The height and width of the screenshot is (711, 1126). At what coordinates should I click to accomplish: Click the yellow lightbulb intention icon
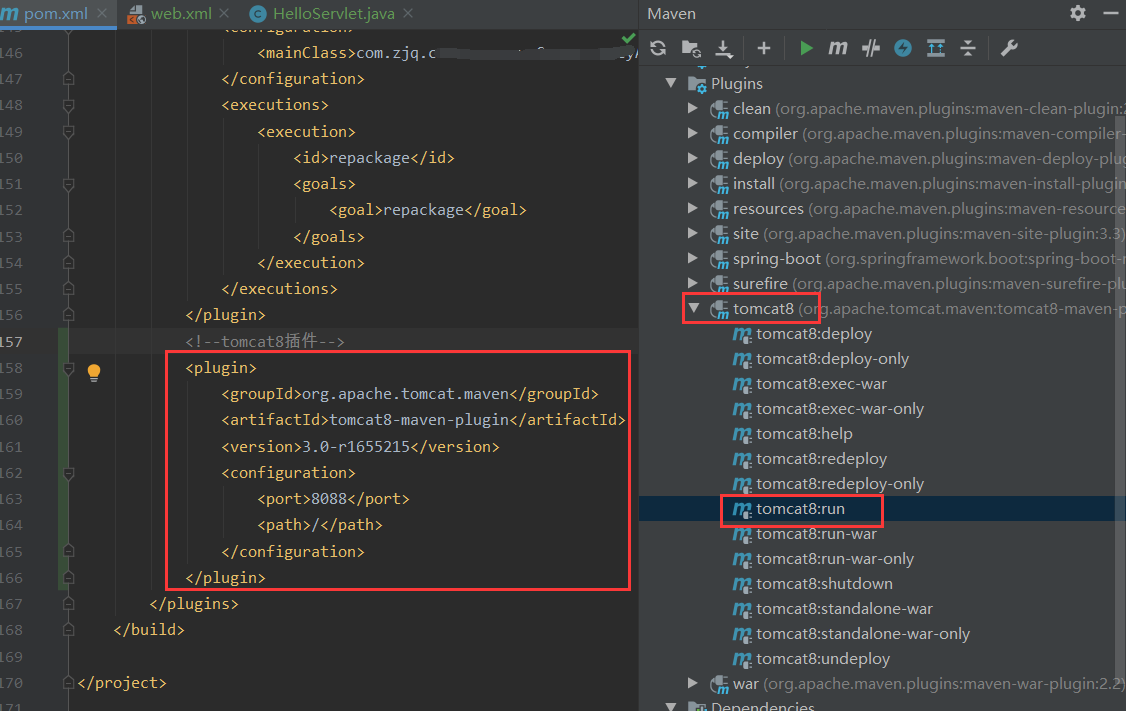pos(94,373)
